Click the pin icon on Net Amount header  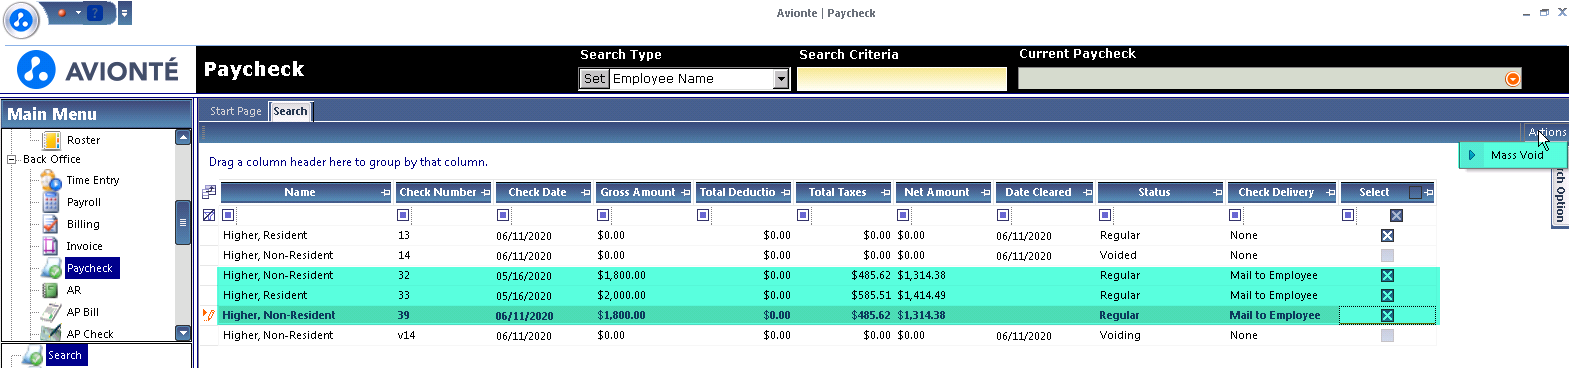[986, 192]
